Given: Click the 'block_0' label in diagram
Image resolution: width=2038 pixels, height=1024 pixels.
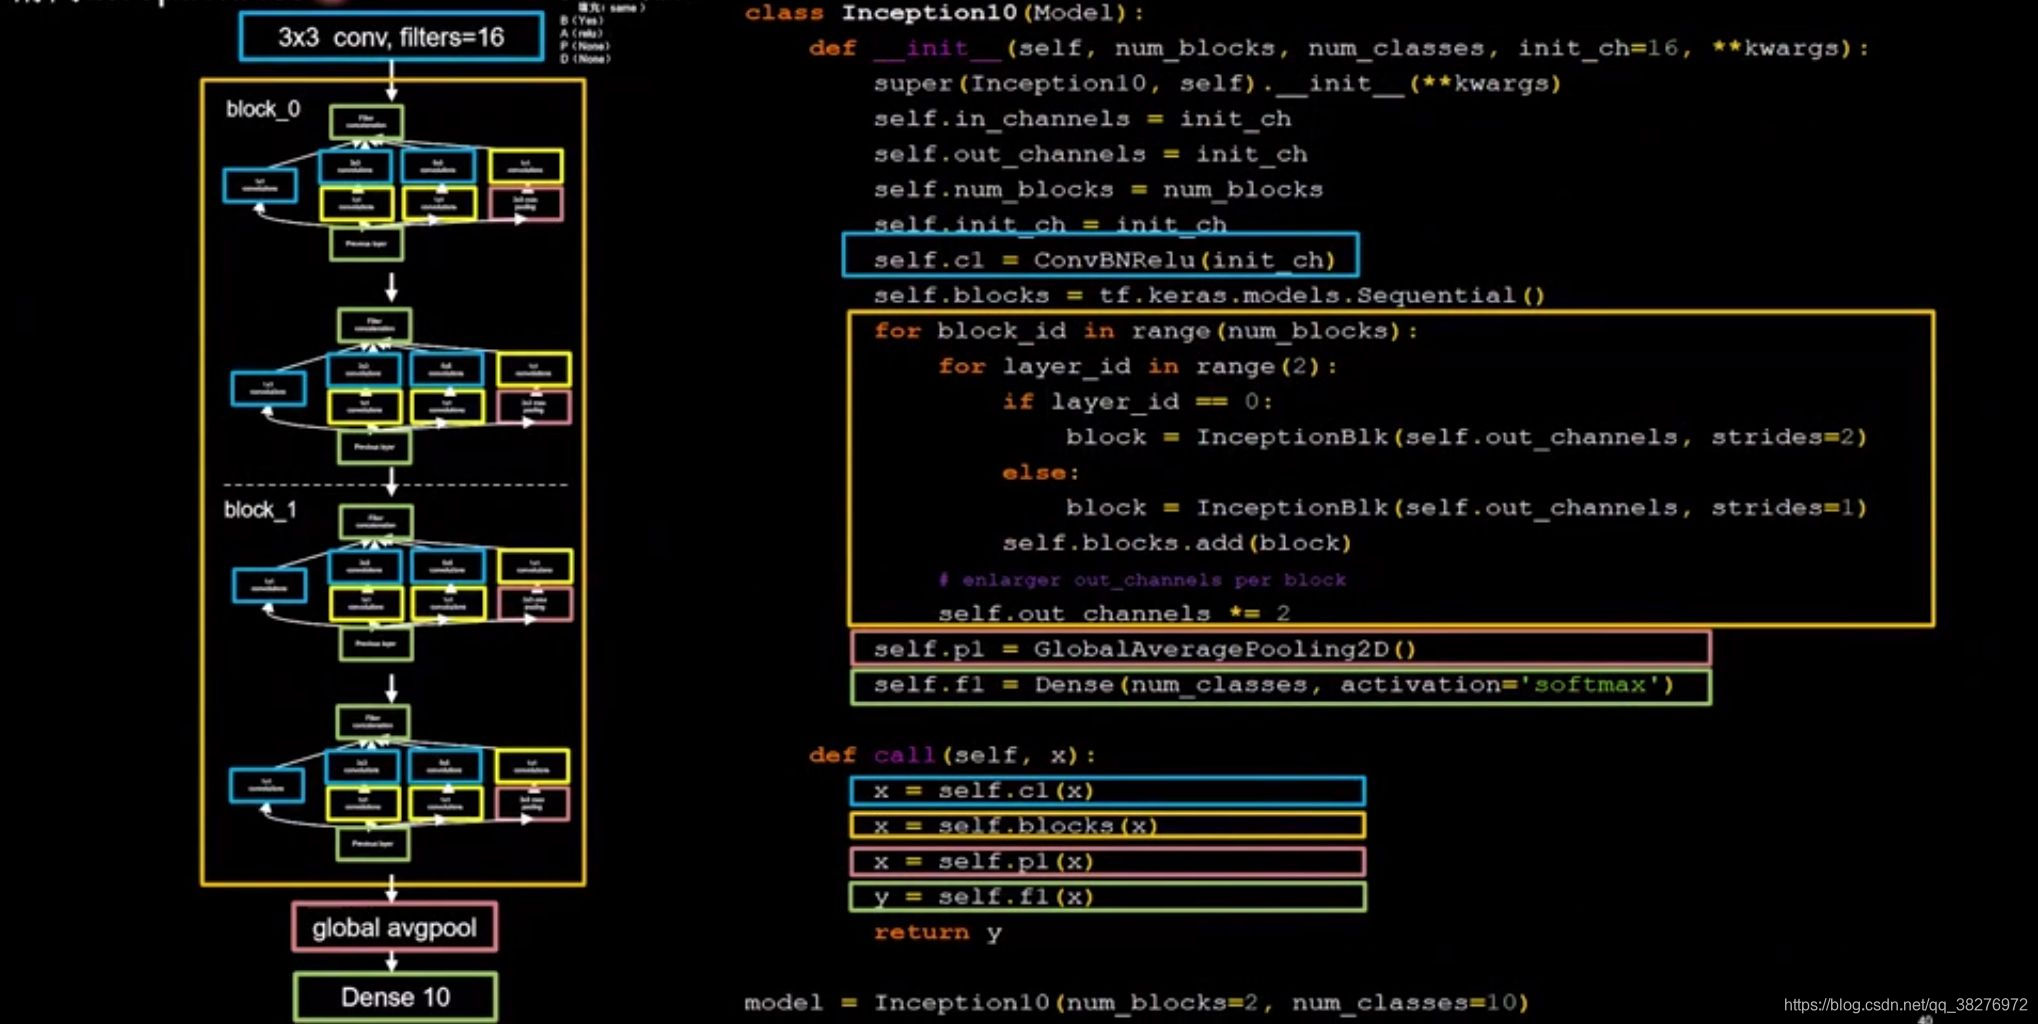Looking at the screenshot, I should coord(263,109).
